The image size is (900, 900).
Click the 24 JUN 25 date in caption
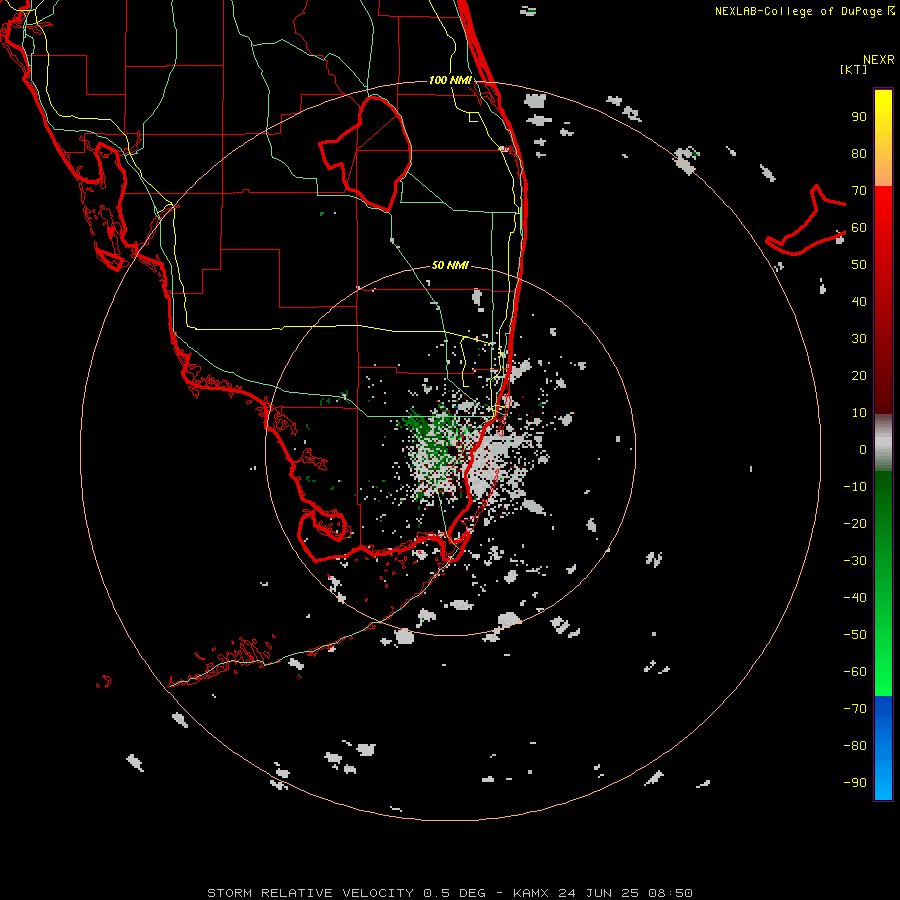pos(599,893)
